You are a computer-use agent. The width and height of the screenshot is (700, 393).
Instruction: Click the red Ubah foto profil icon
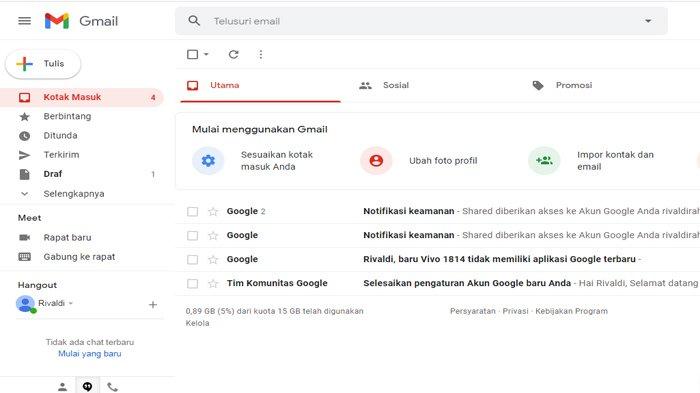(x=376, y=160)
